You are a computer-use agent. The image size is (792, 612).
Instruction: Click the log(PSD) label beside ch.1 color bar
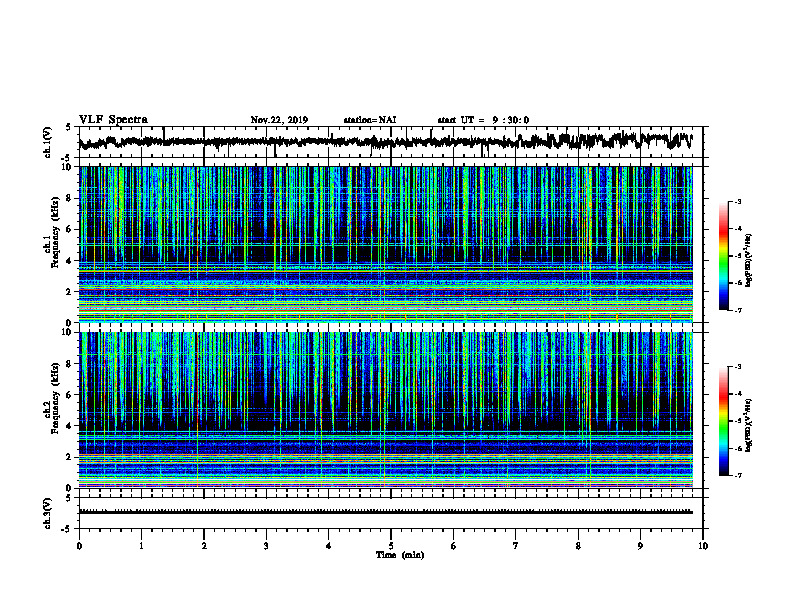(749, 261)
